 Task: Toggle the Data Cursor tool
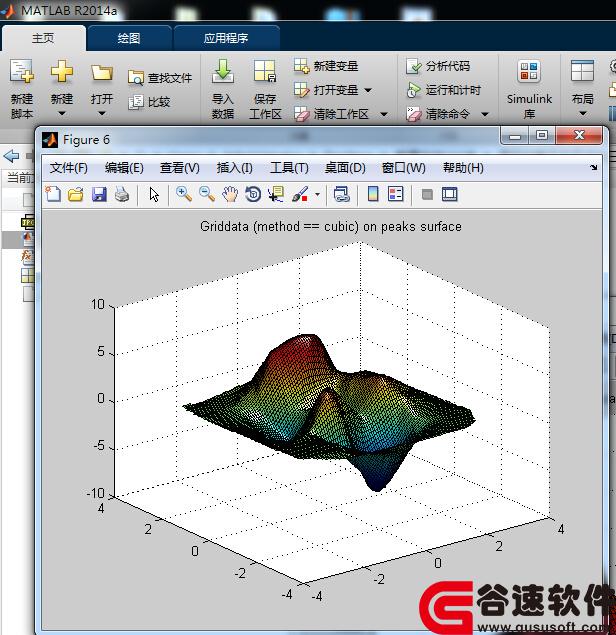276,194
